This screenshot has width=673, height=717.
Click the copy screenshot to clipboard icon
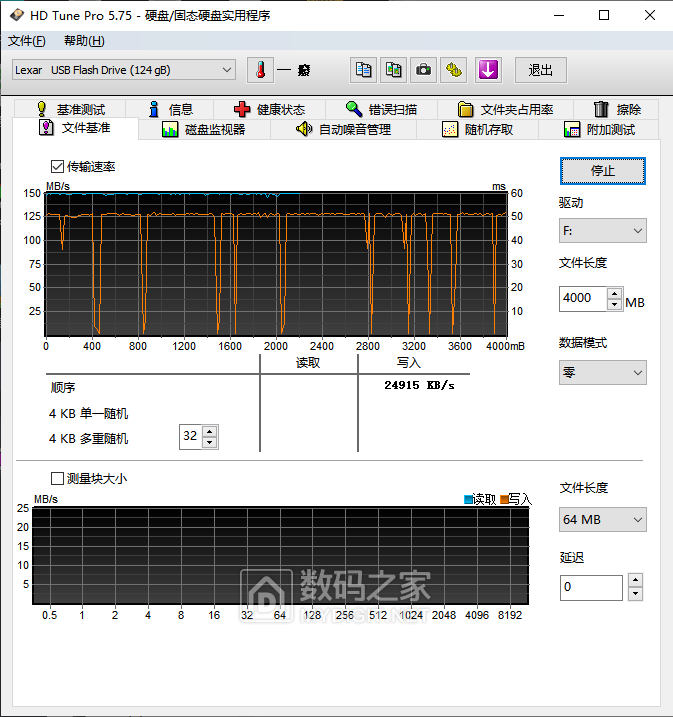pyautogui.click(x=394, y=70)
